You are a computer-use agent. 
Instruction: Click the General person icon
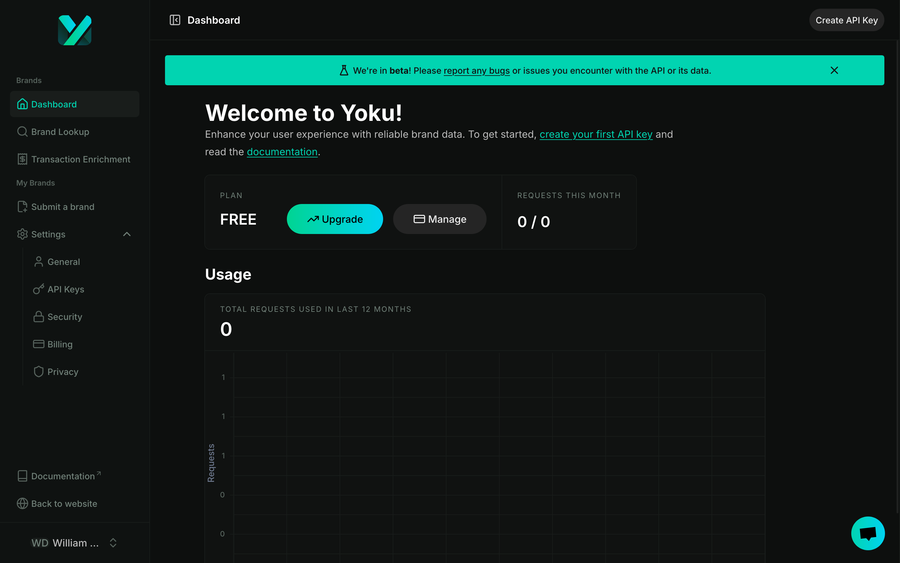pyautogui.click(x=38, y=262)
